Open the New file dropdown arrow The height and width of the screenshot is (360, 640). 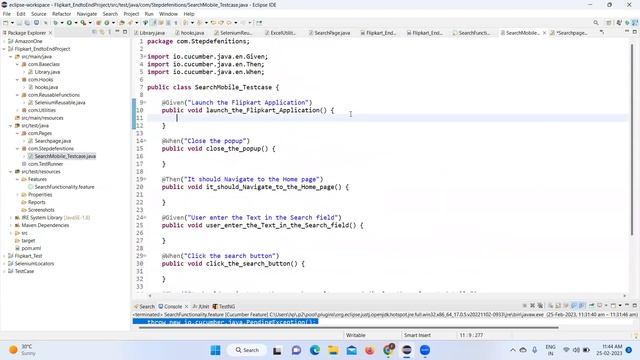click(x=12, y=23)
